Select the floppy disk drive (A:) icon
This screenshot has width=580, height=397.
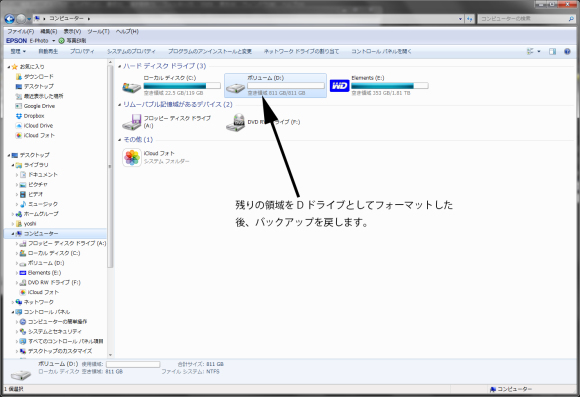[132, 122]
